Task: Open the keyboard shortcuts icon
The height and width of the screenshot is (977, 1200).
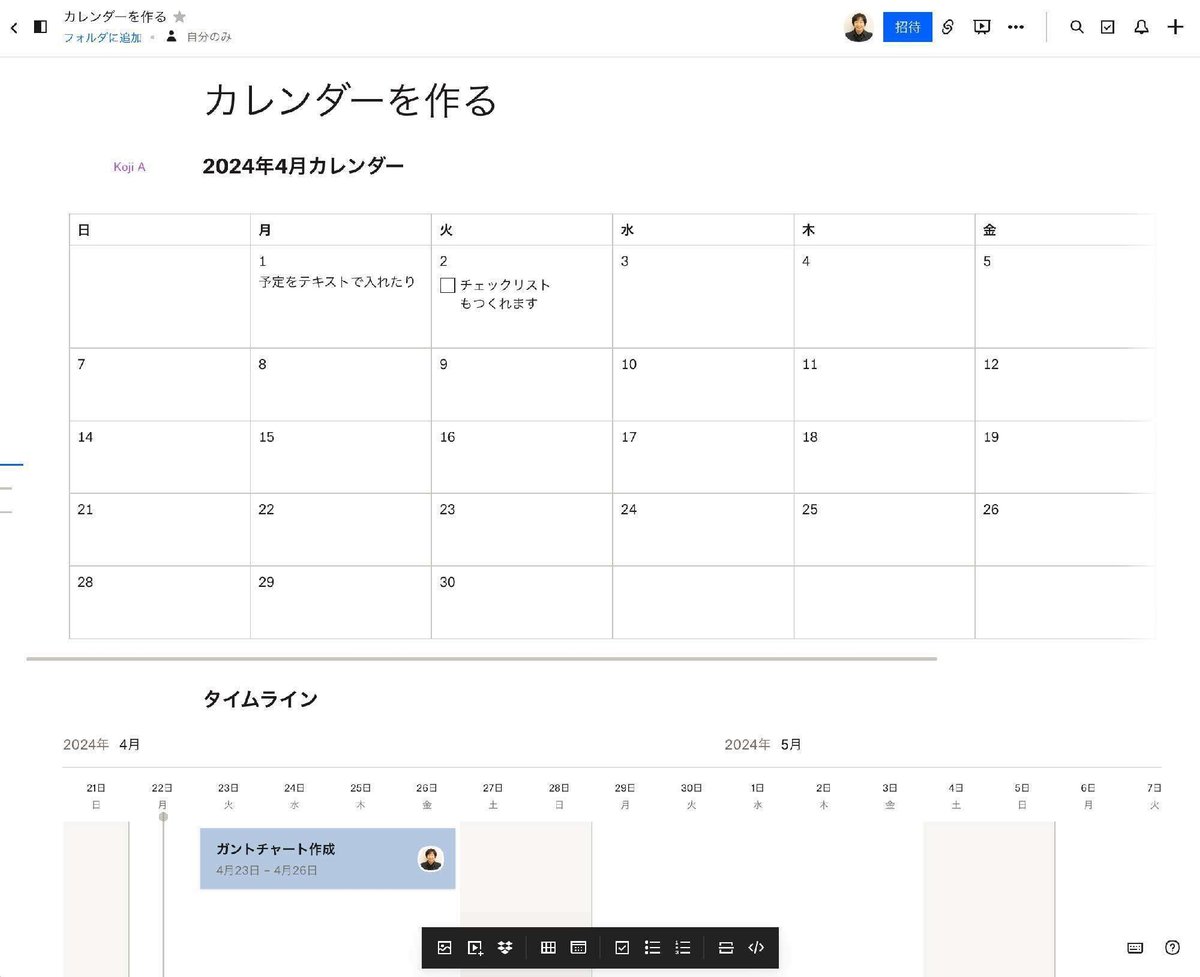Action: [1135, 947]
